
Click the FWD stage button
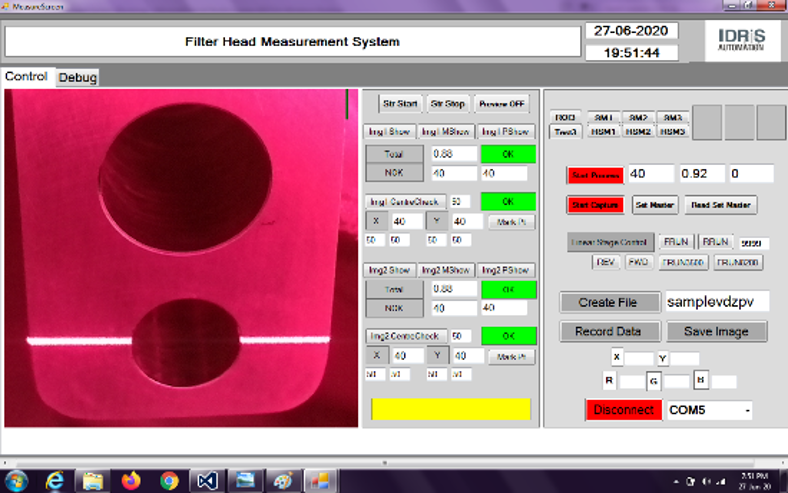click(638, 262)
